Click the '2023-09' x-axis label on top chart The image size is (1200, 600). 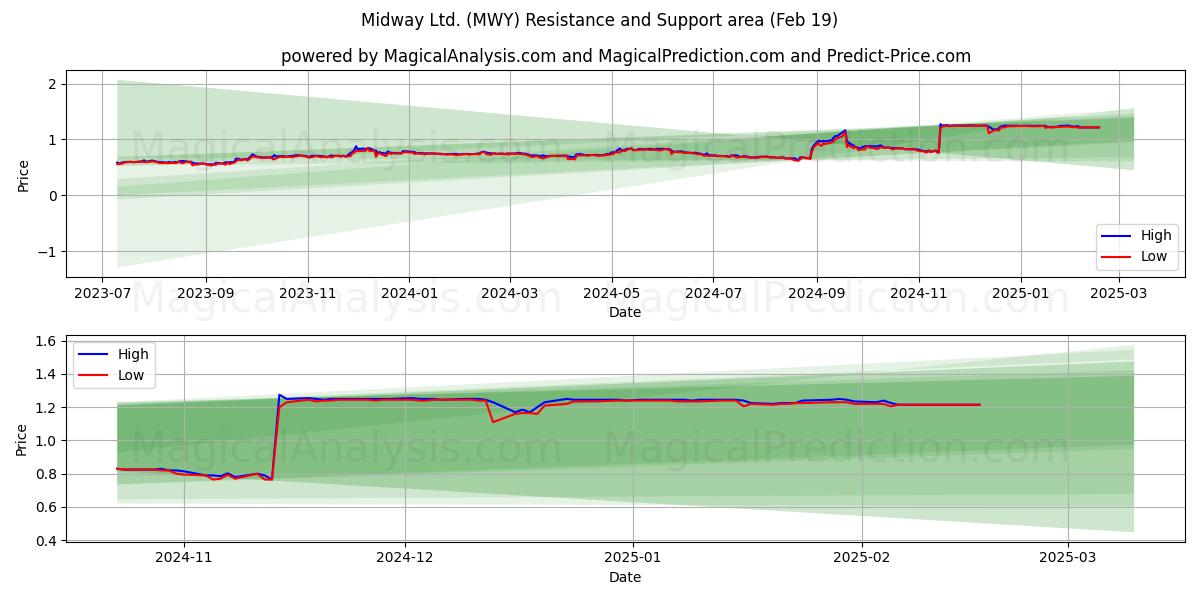point(206,295)
